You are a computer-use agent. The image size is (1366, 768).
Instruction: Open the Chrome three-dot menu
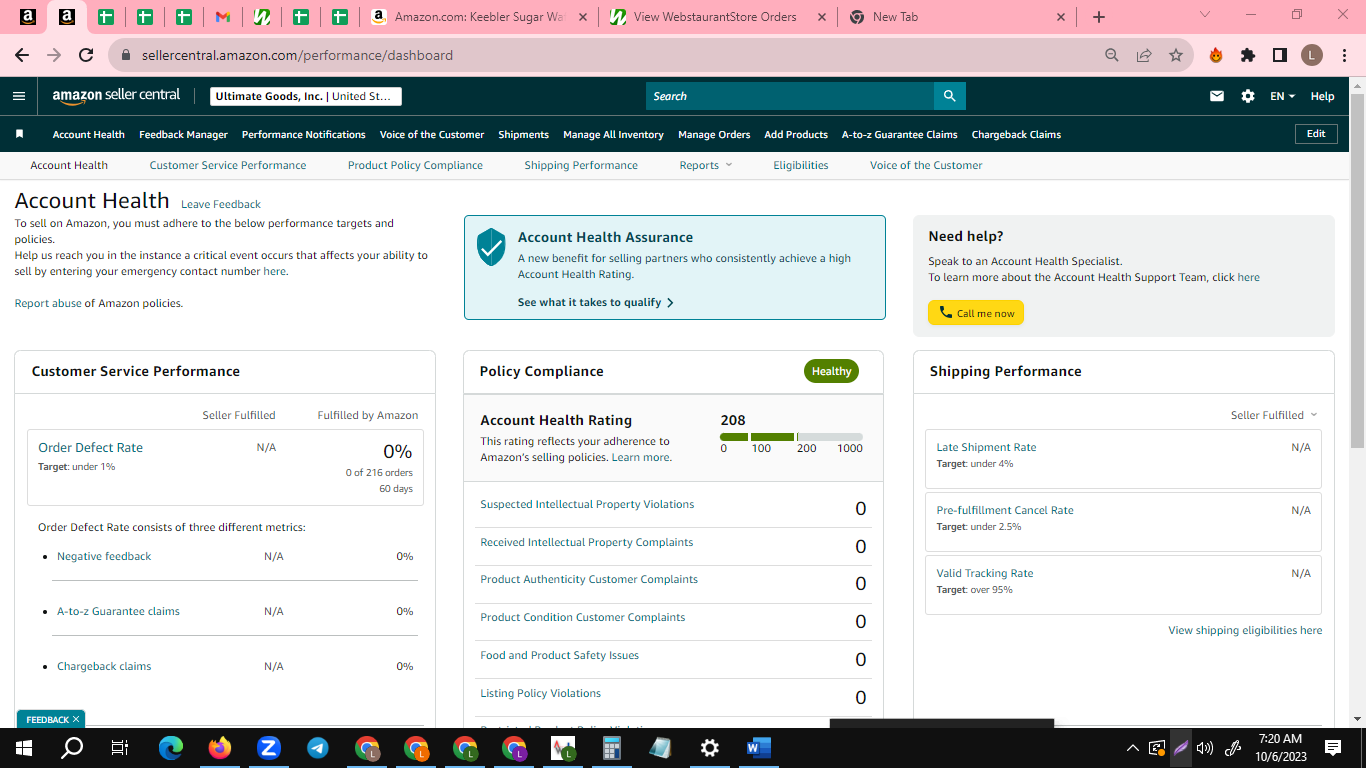[1343, 56]
